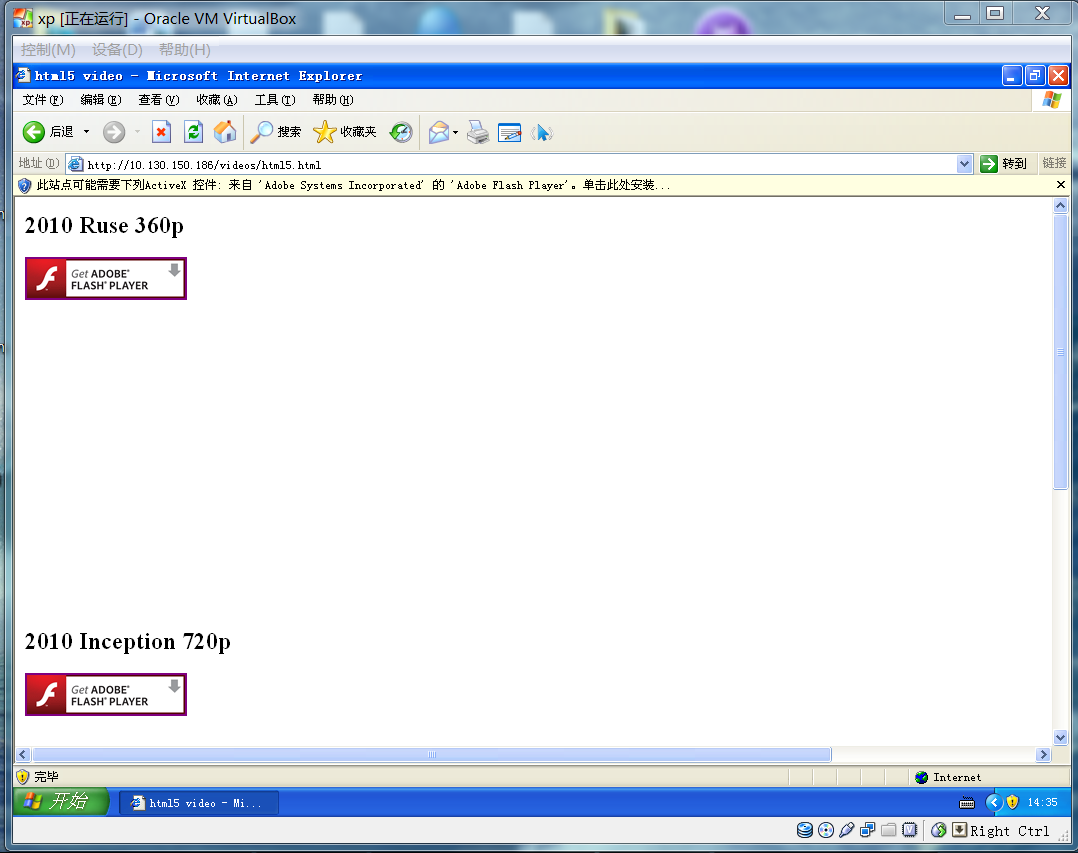Click the vertical scrollbar thumb
The image size is (1078, 853).
point(1060,352)
